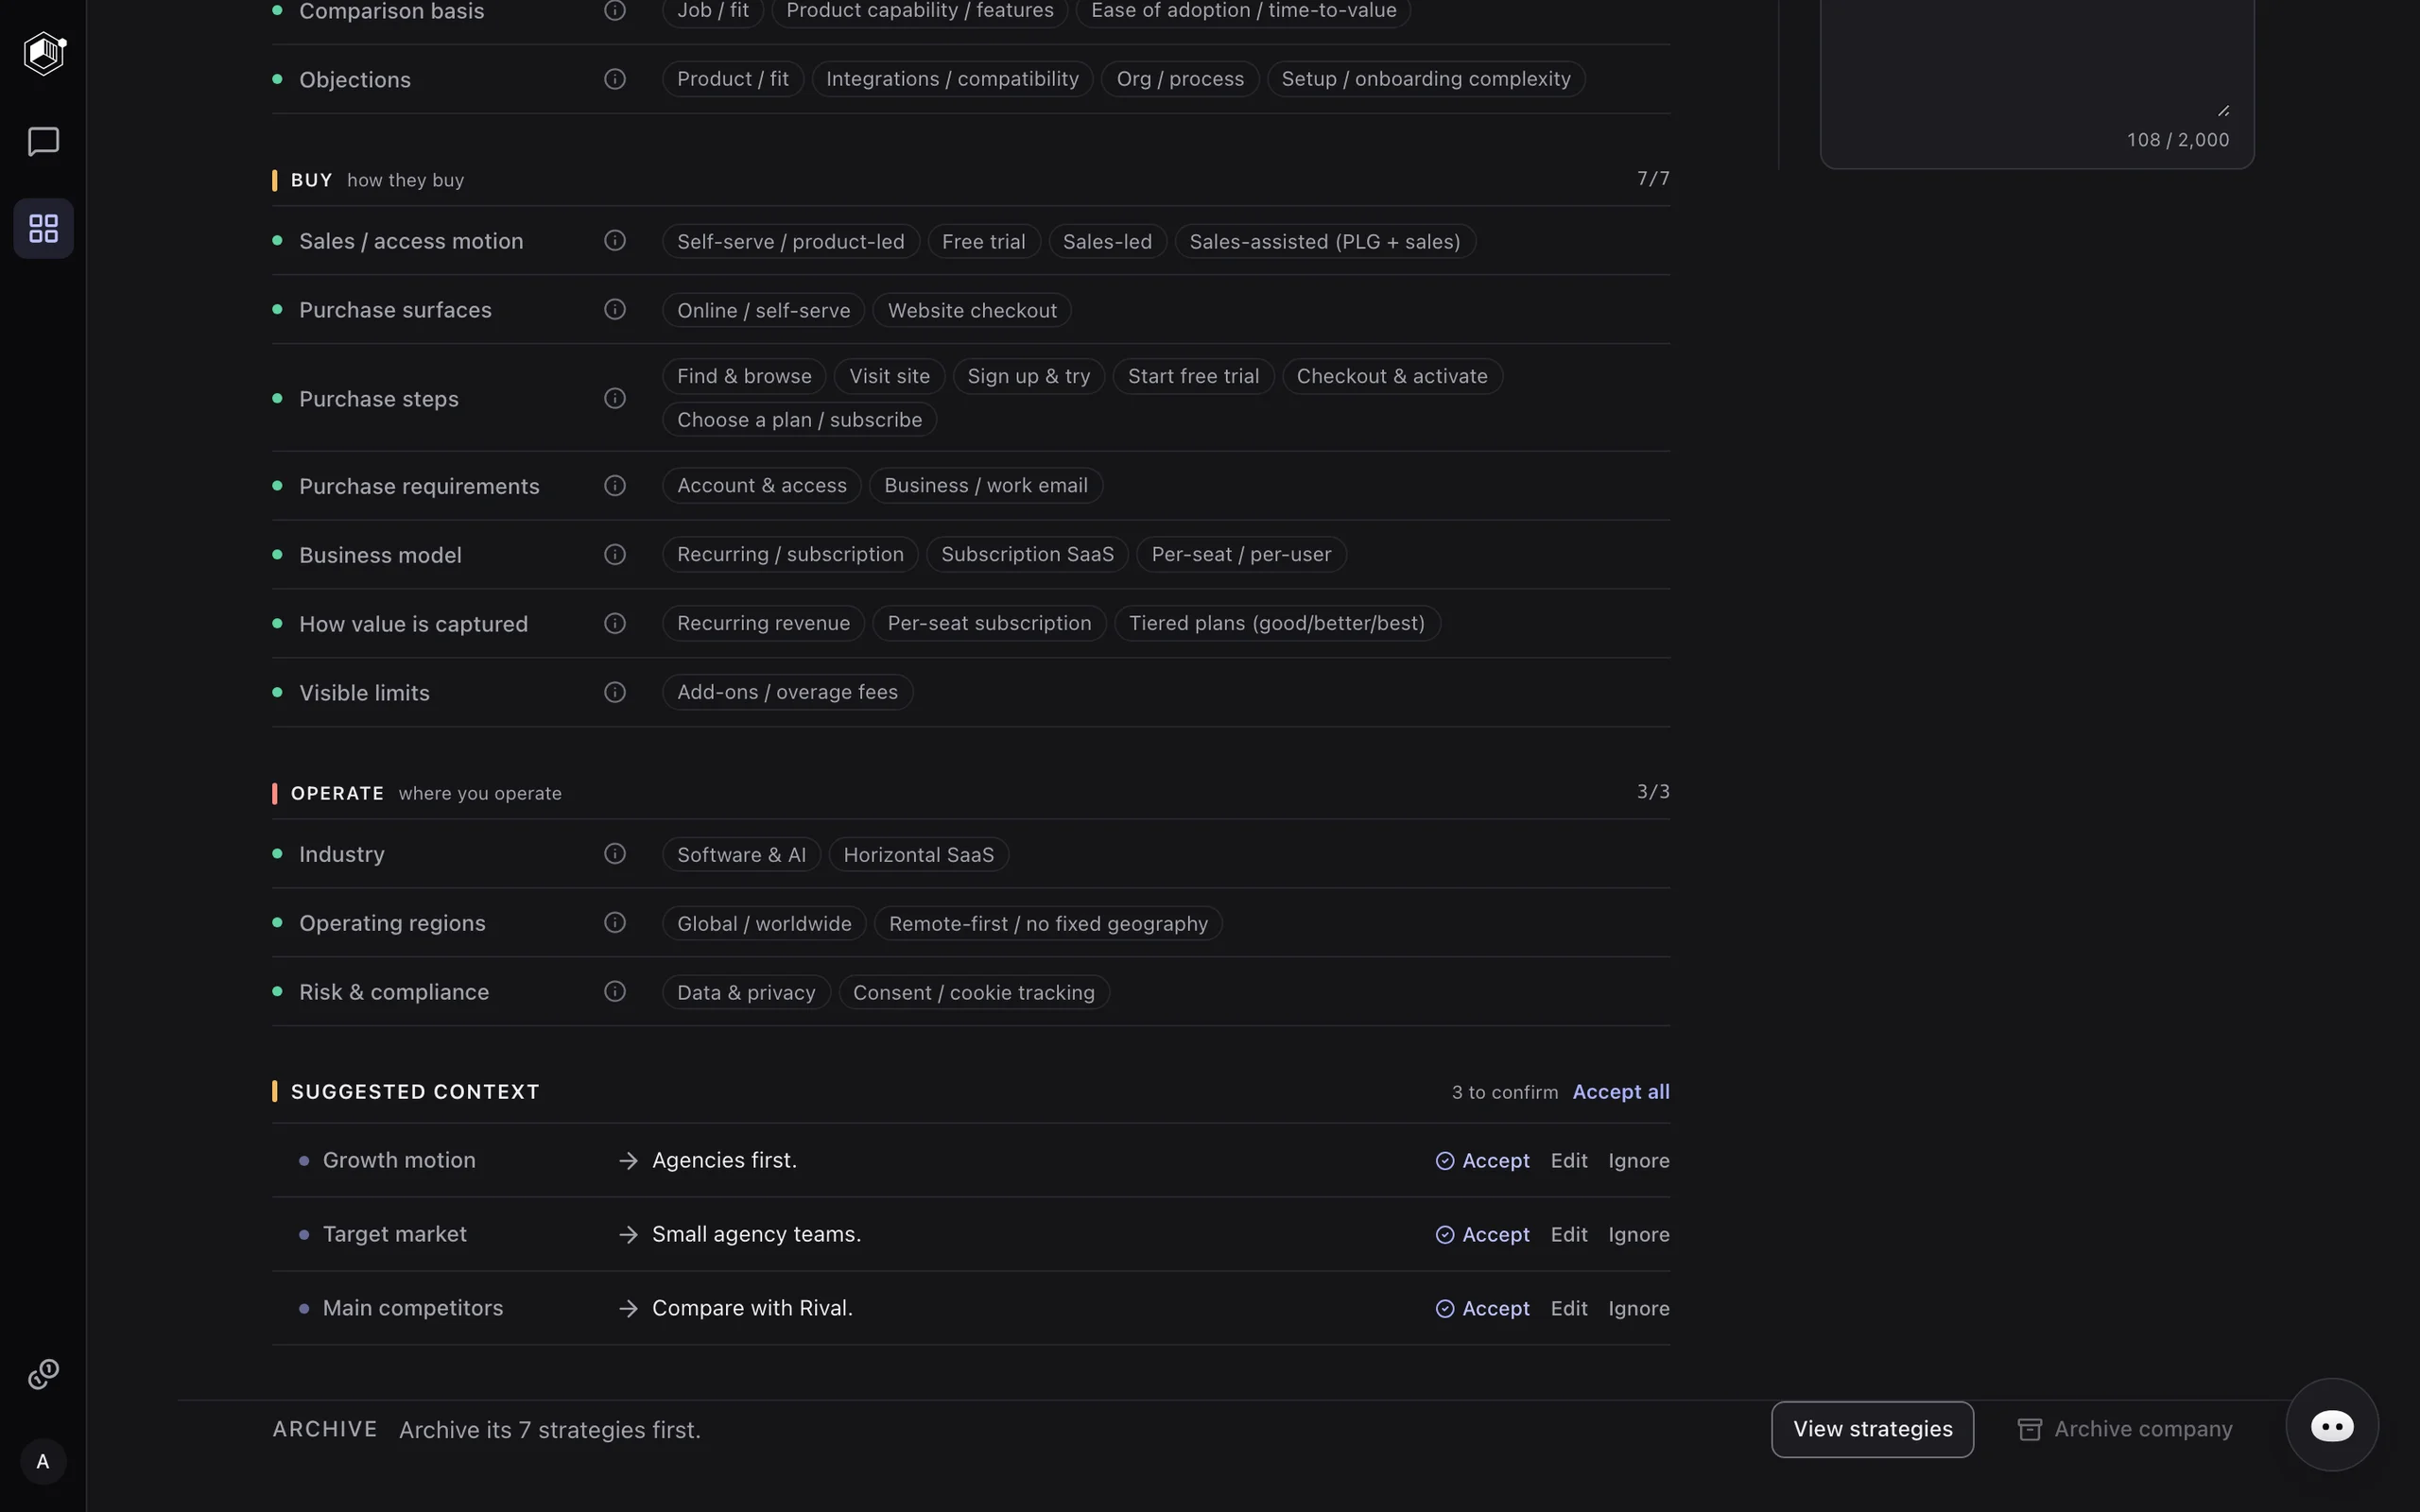Image resolution: width=2420 pixels, height=1512 pixels.
Task: Click the Consent / cookie tracking tag
Action: click(x=973, y=993)
